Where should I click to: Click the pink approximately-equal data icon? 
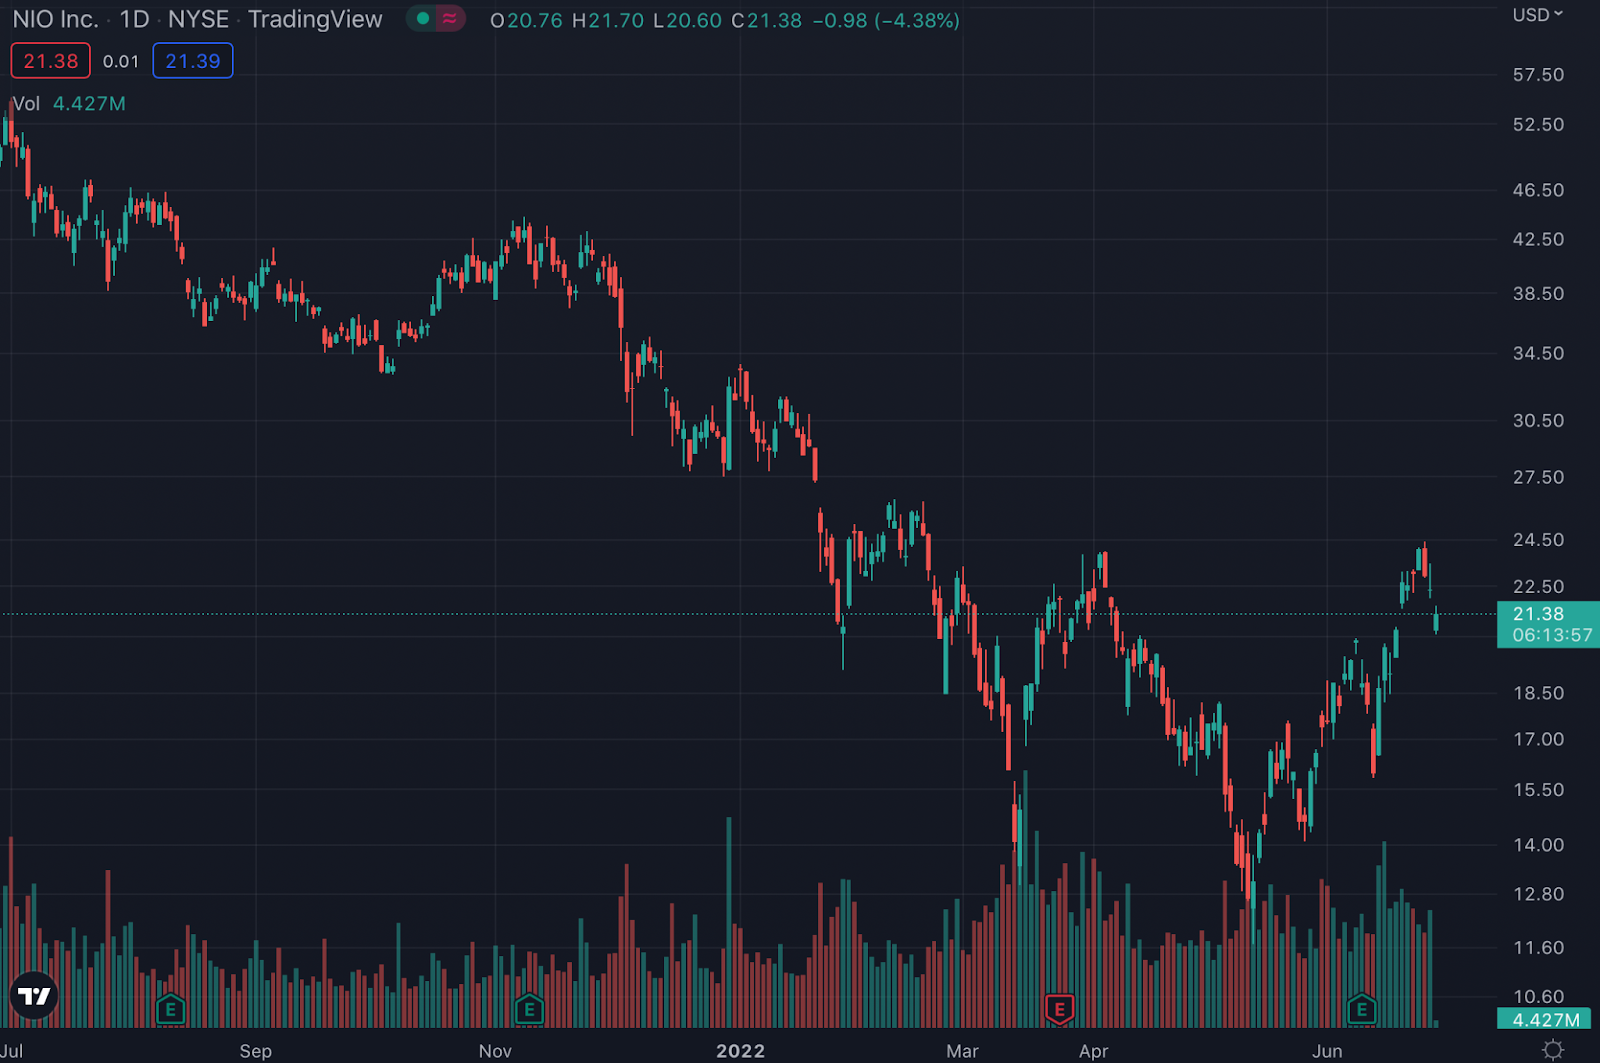click(450, 19)
